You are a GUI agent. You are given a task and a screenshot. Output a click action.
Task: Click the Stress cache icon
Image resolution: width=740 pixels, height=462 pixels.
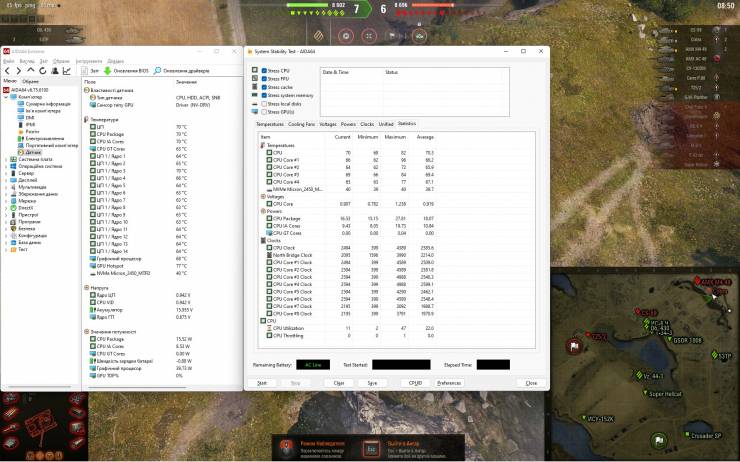[x=255, y=87]
